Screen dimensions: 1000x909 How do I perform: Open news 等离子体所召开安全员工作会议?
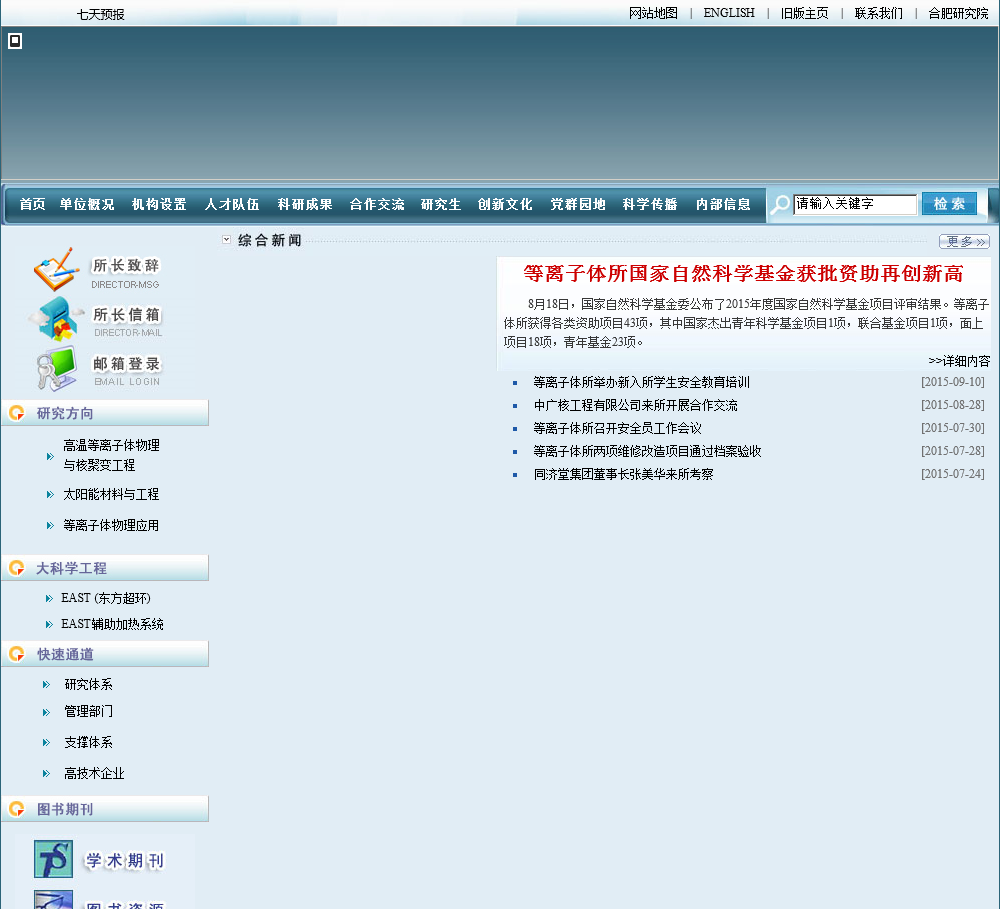[x=617, y=428]
